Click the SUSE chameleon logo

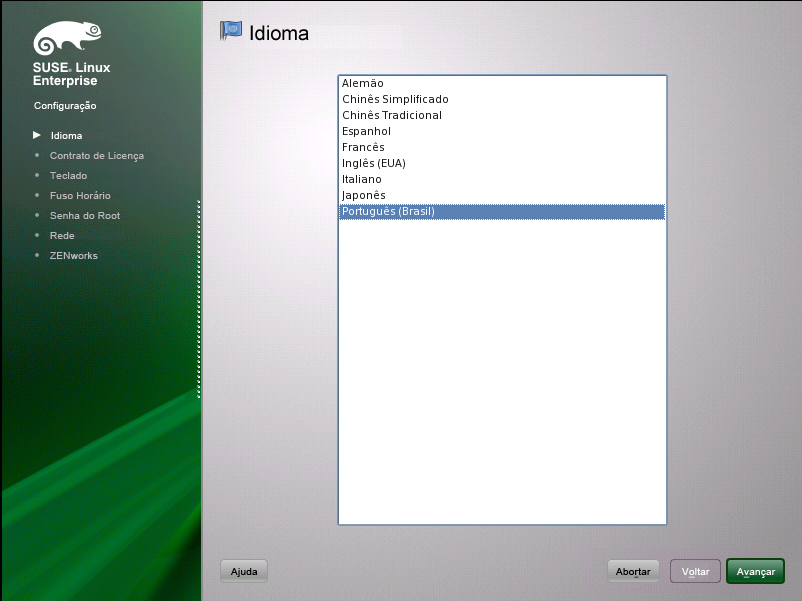[x=67, y=38]
